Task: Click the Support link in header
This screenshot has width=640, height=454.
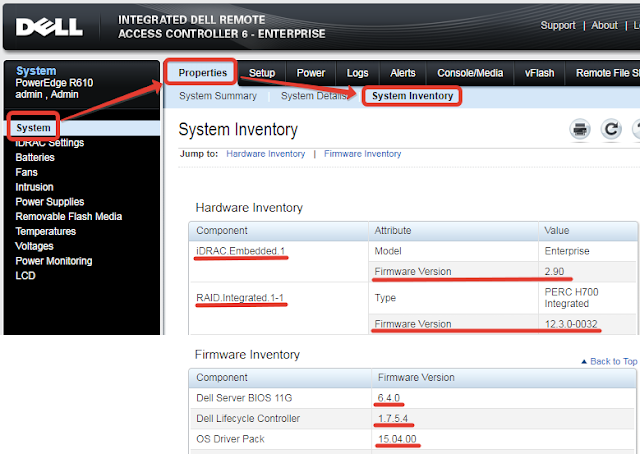Action: (558, 25)
